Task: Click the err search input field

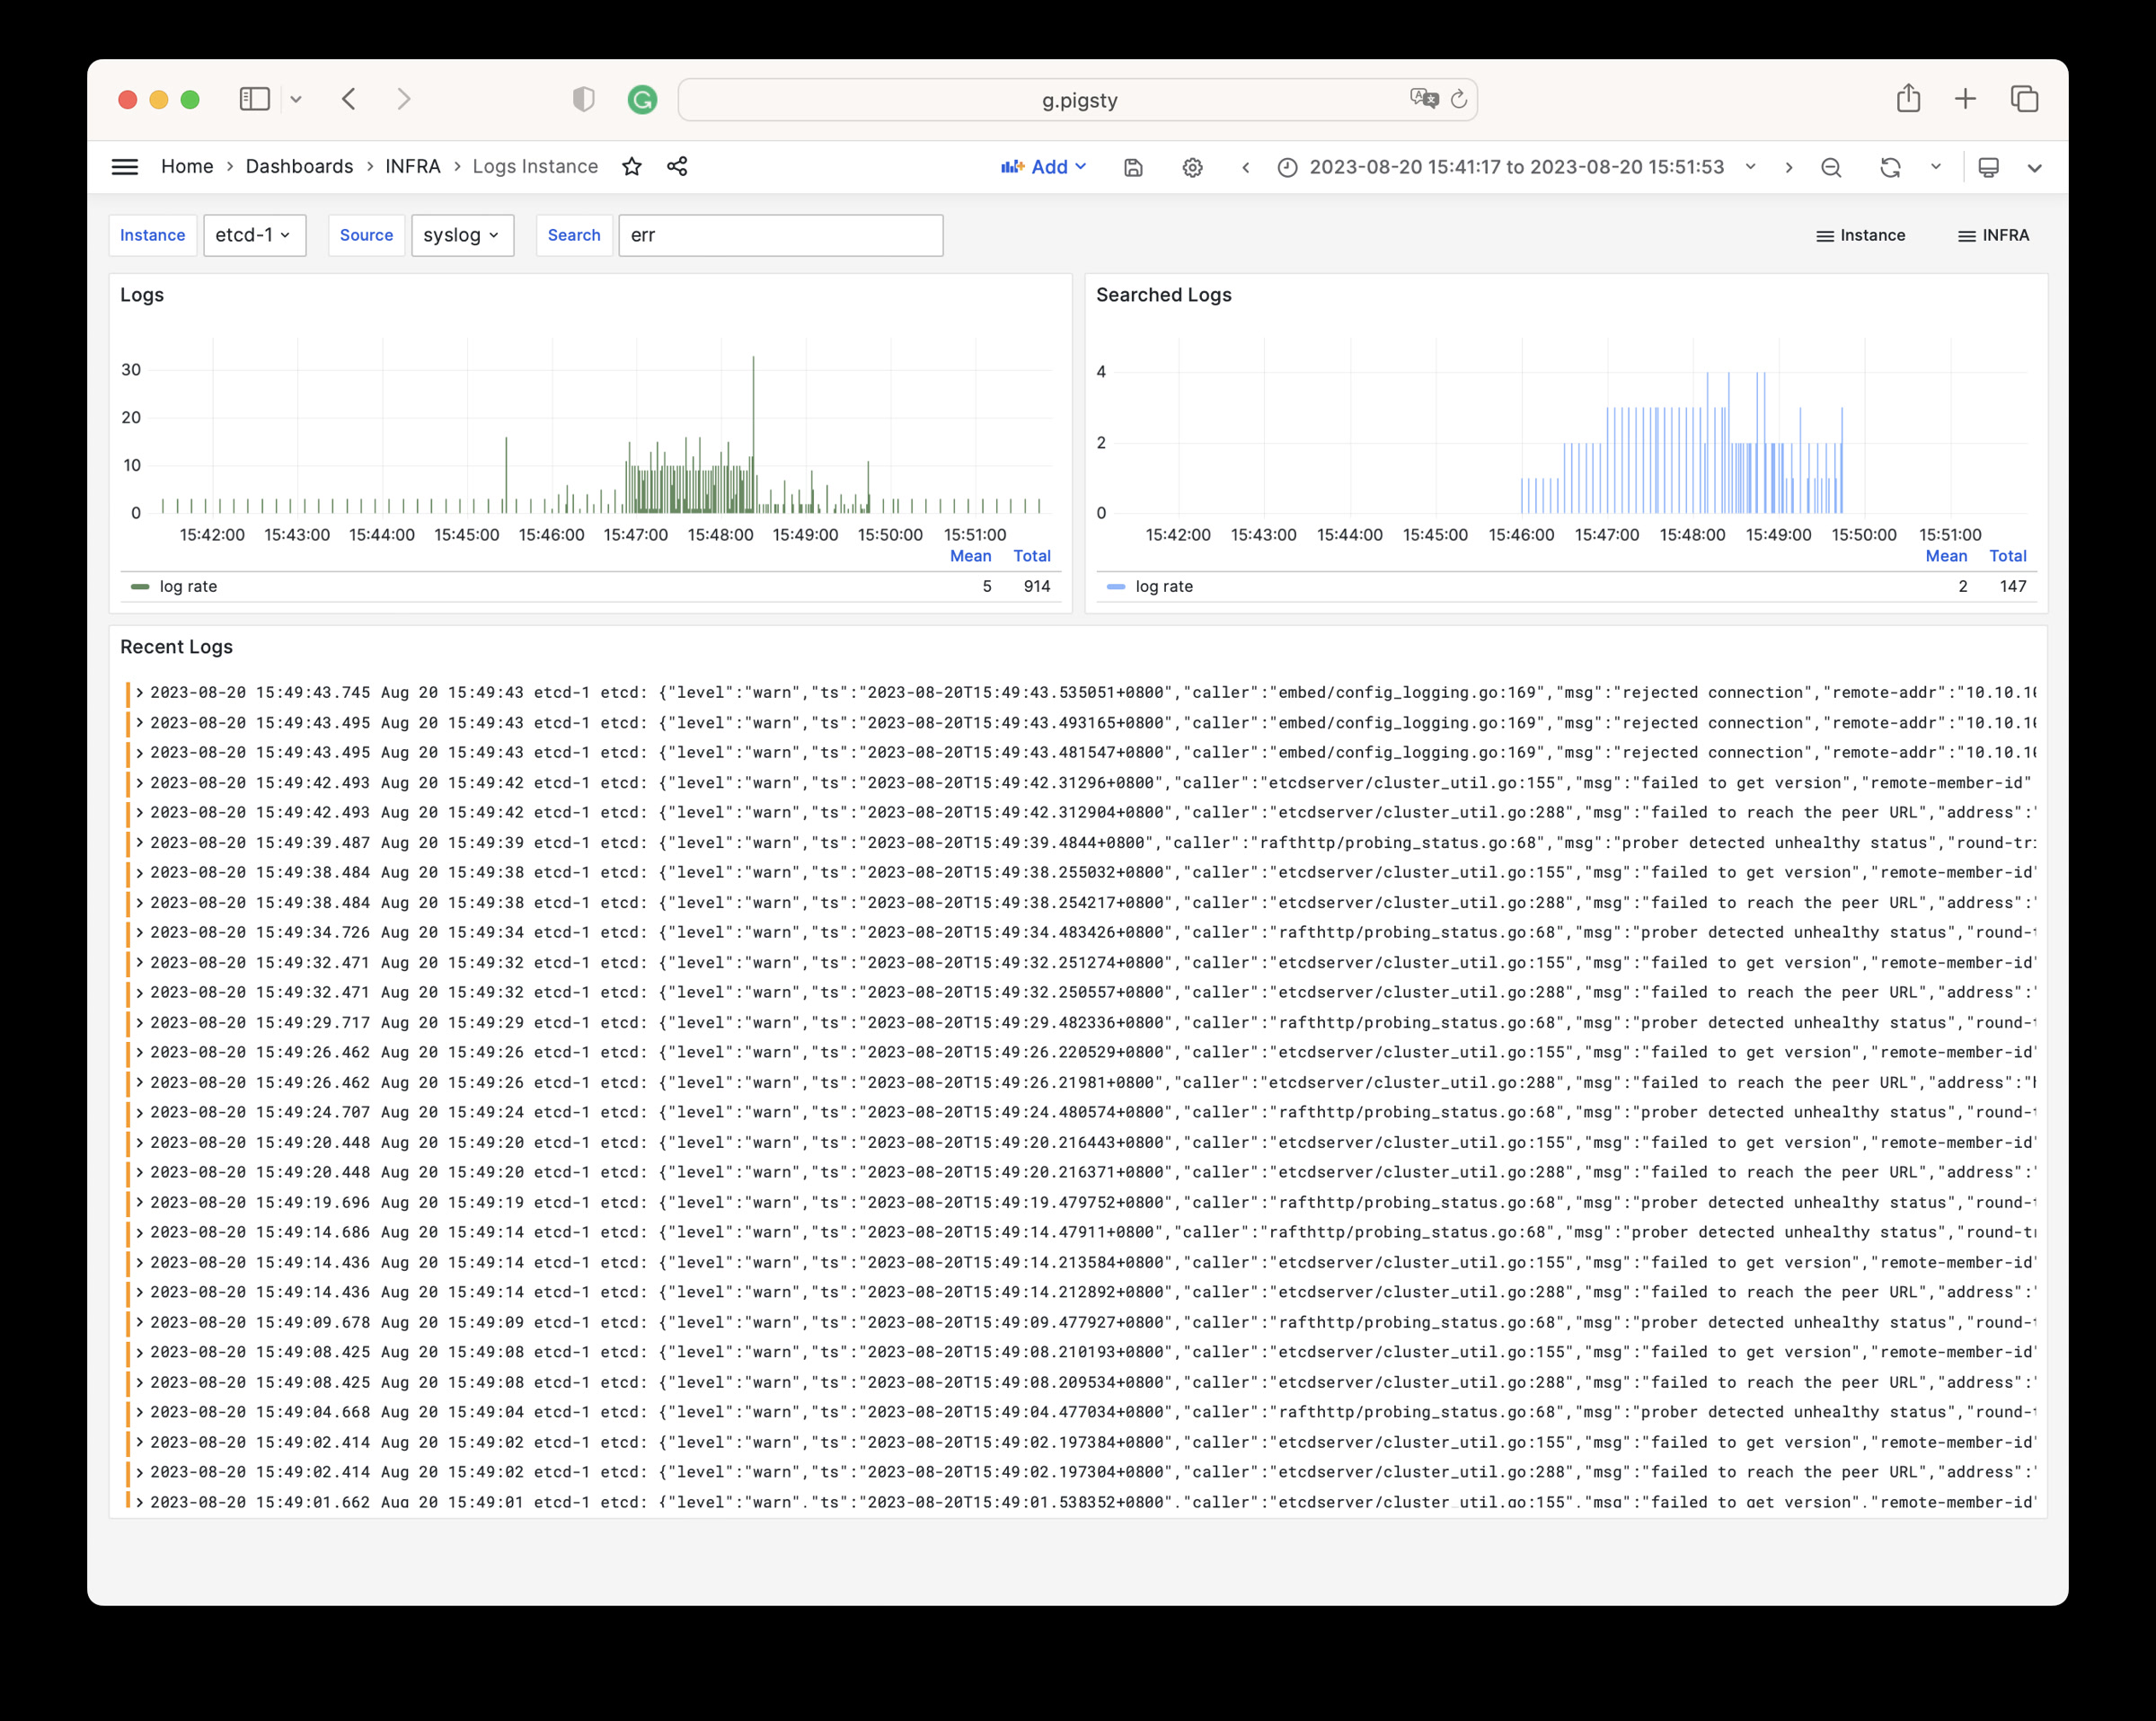Action: (780, 235)
